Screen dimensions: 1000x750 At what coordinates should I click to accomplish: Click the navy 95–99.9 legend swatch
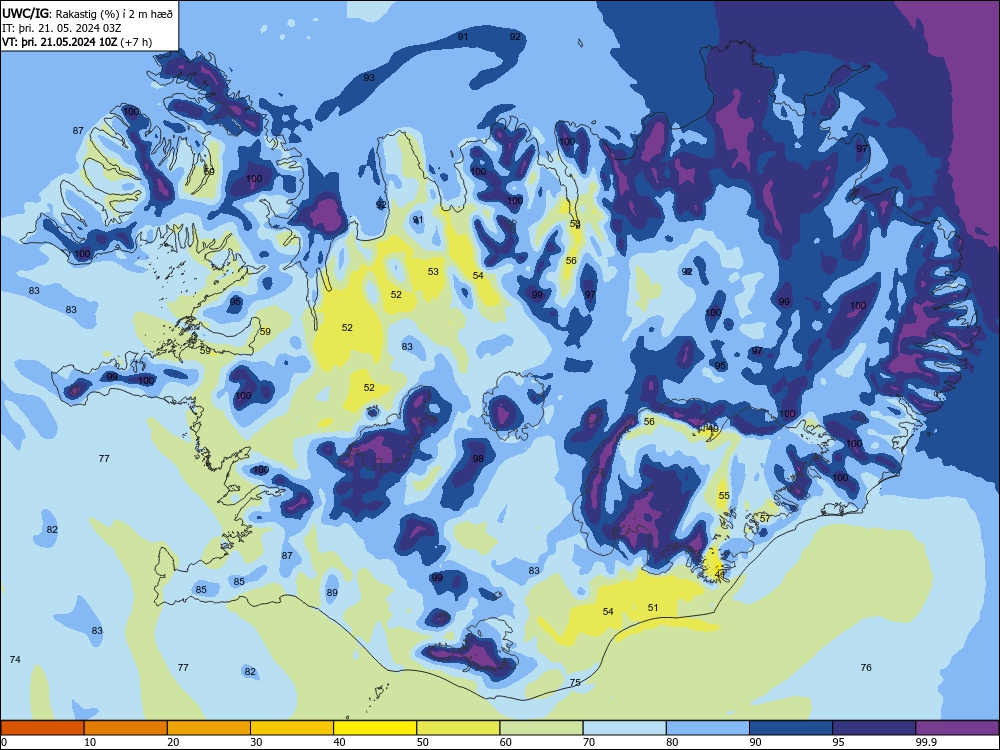(874, 728)
